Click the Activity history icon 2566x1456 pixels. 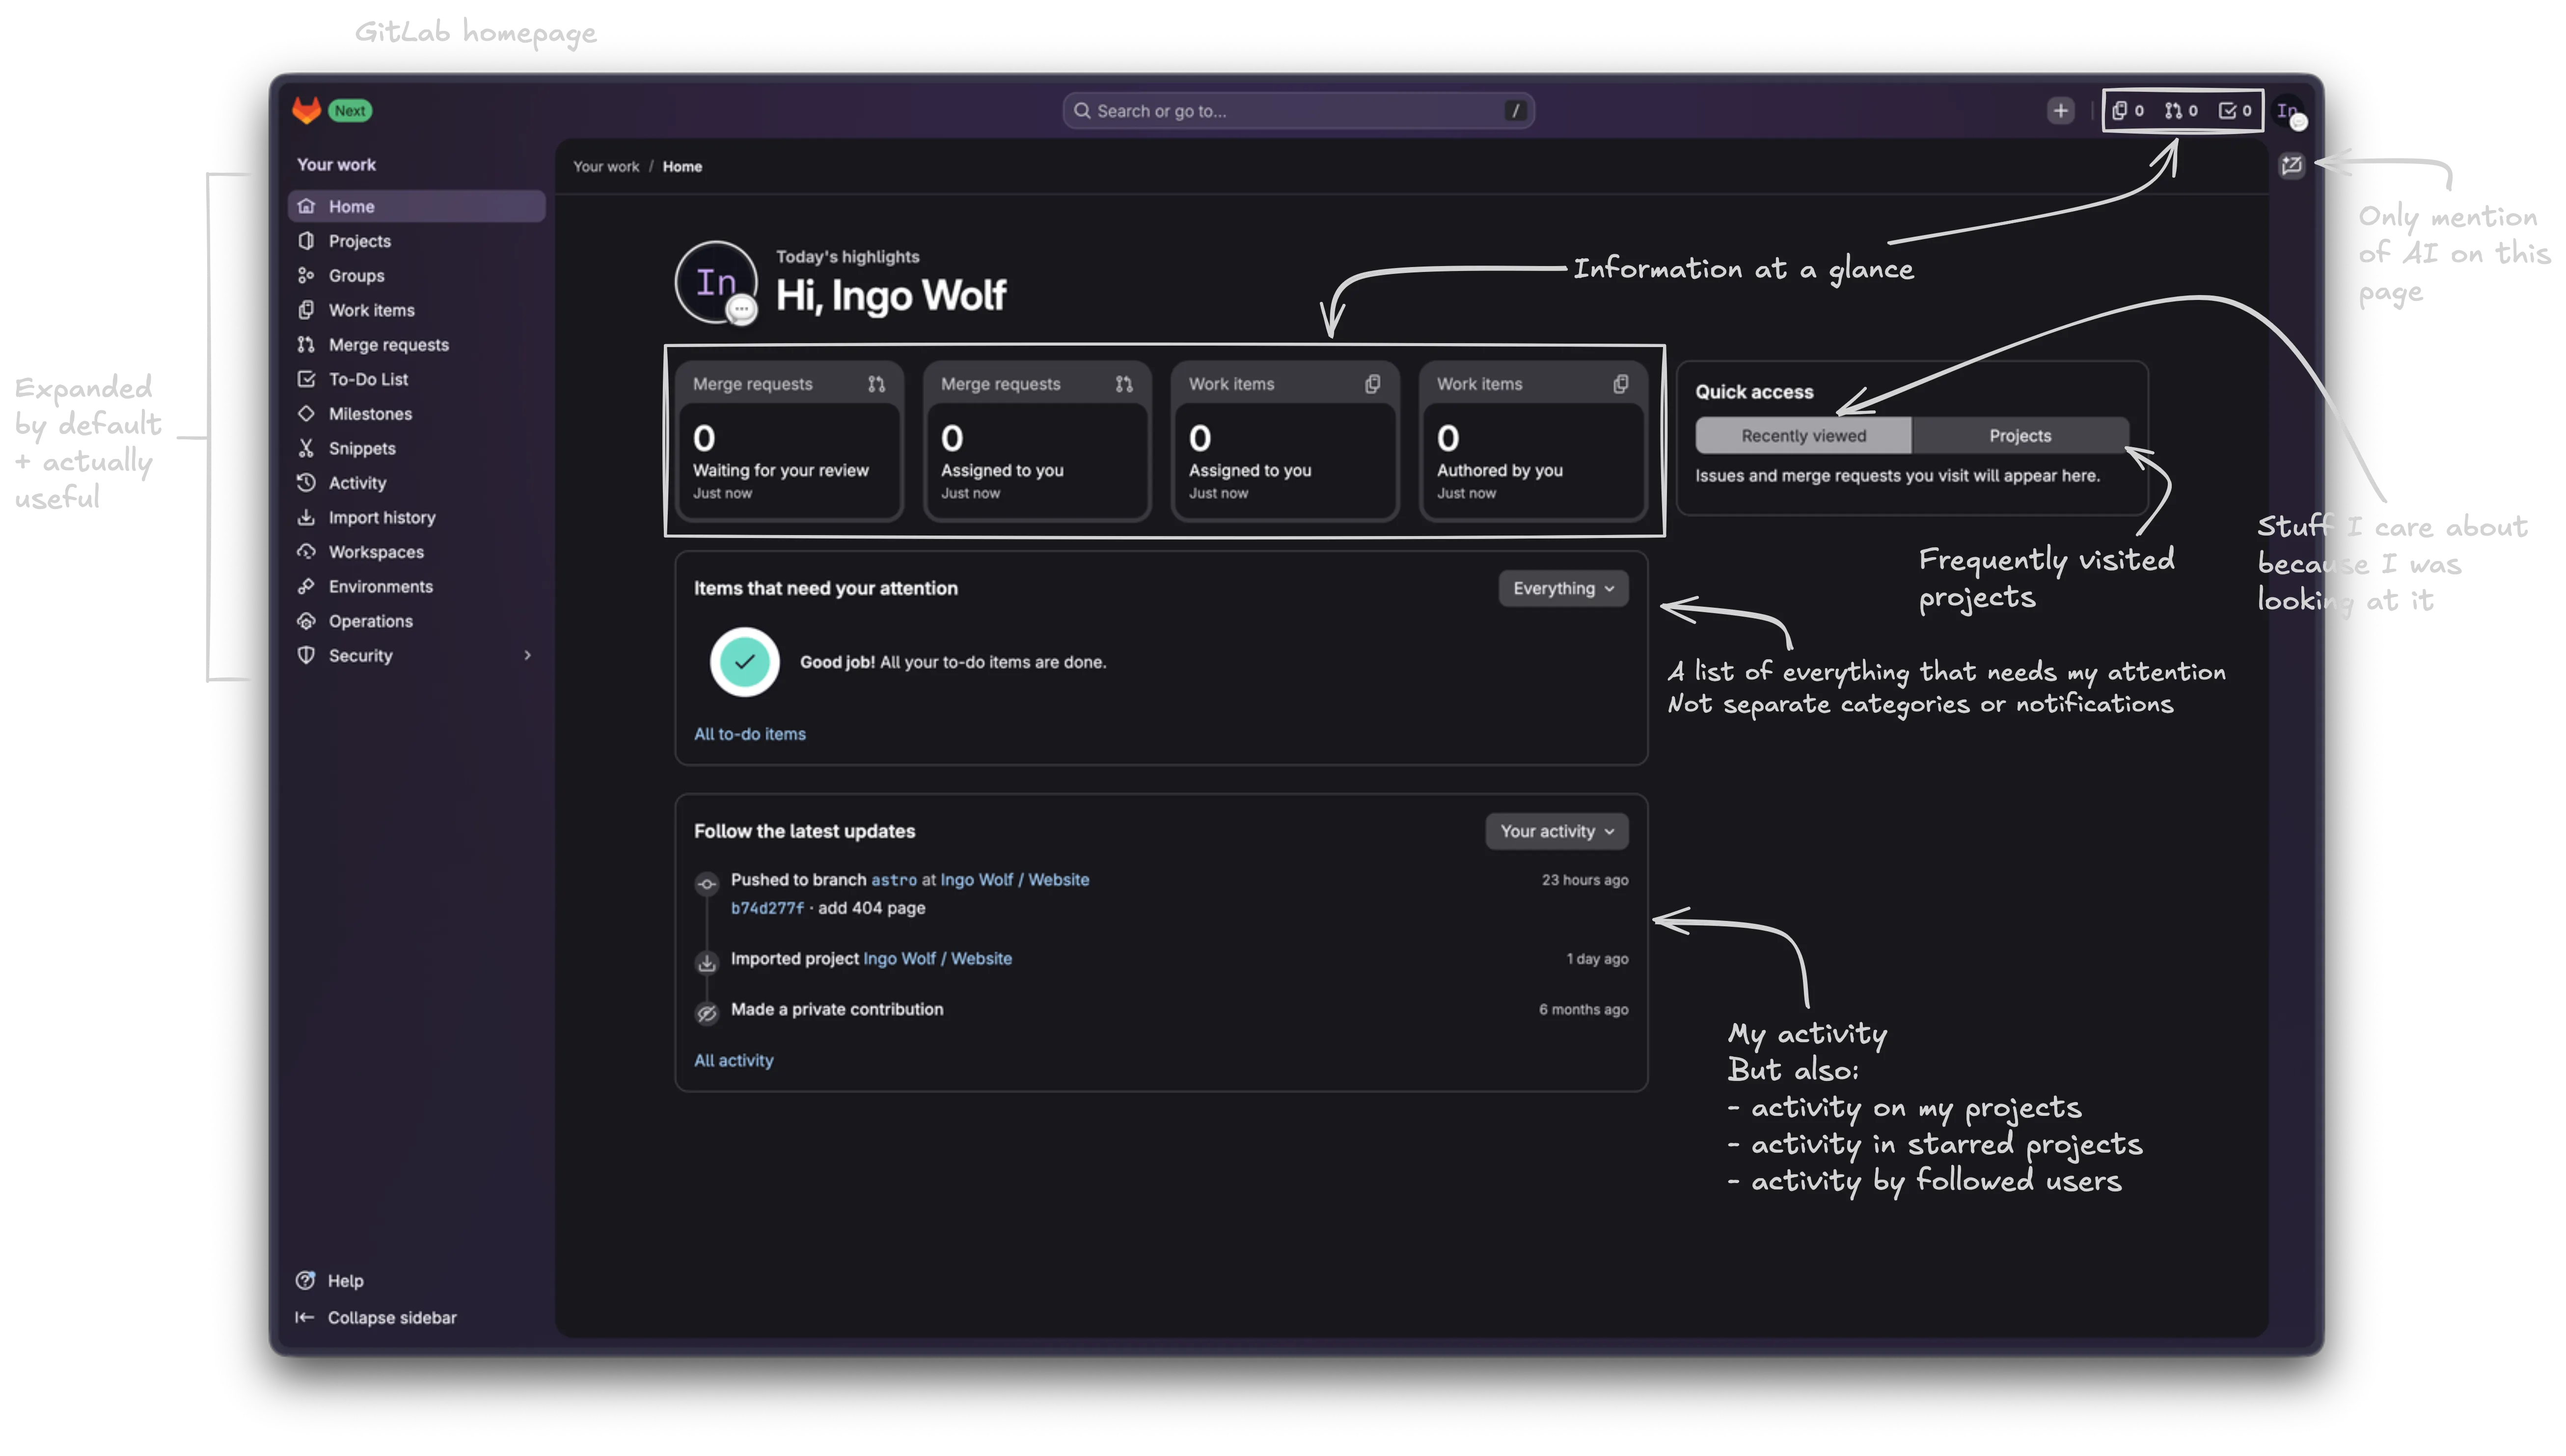306,482
